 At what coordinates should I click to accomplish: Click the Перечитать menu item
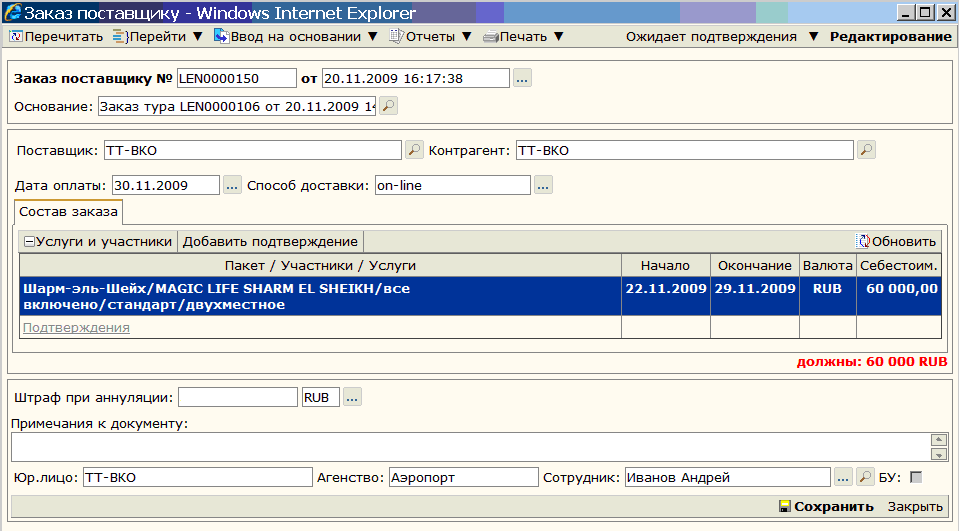56,37
